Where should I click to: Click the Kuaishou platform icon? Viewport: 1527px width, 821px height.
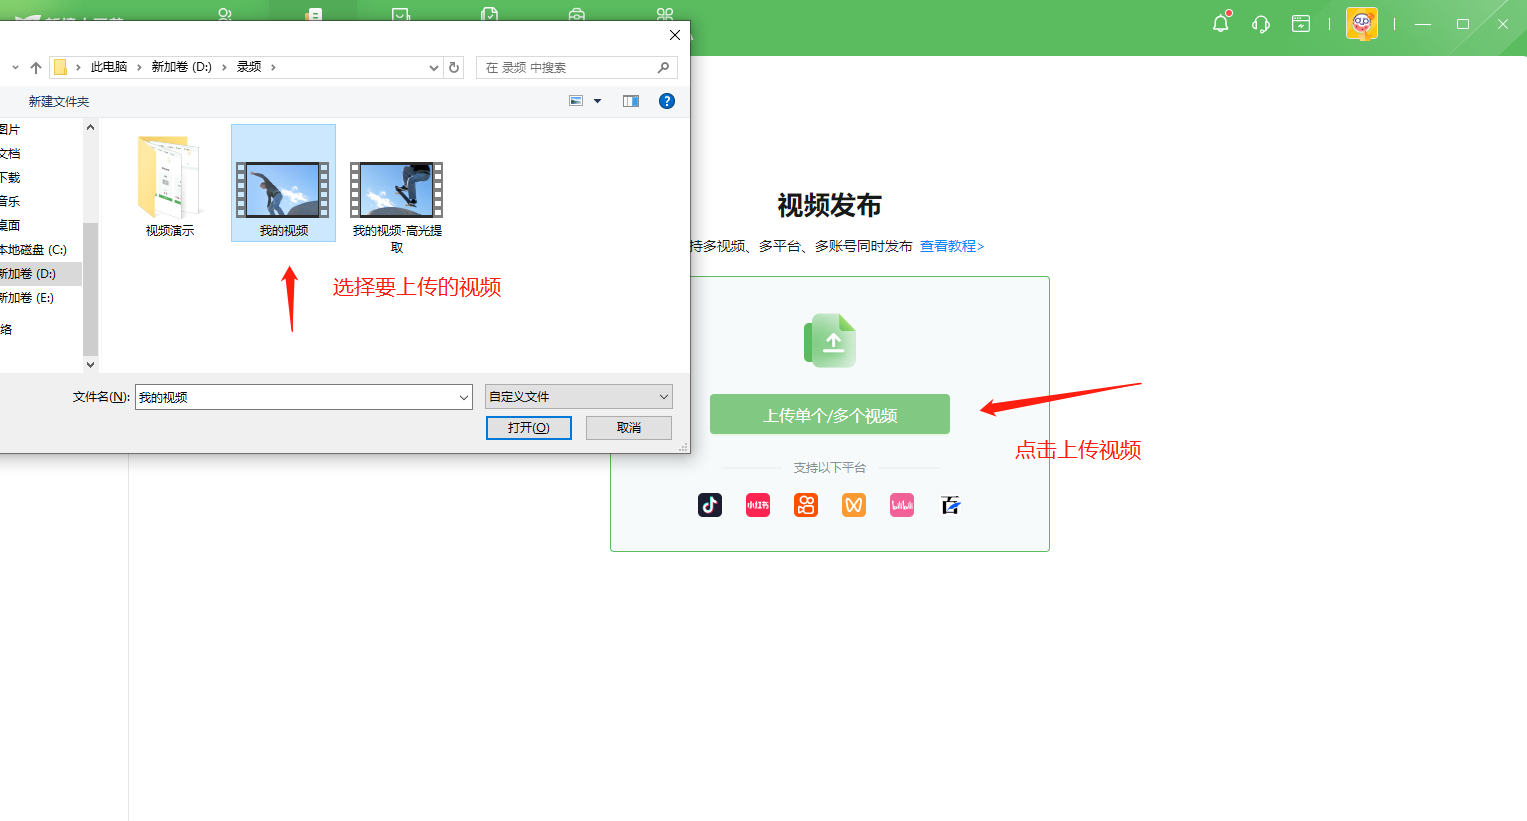[806, 505]
